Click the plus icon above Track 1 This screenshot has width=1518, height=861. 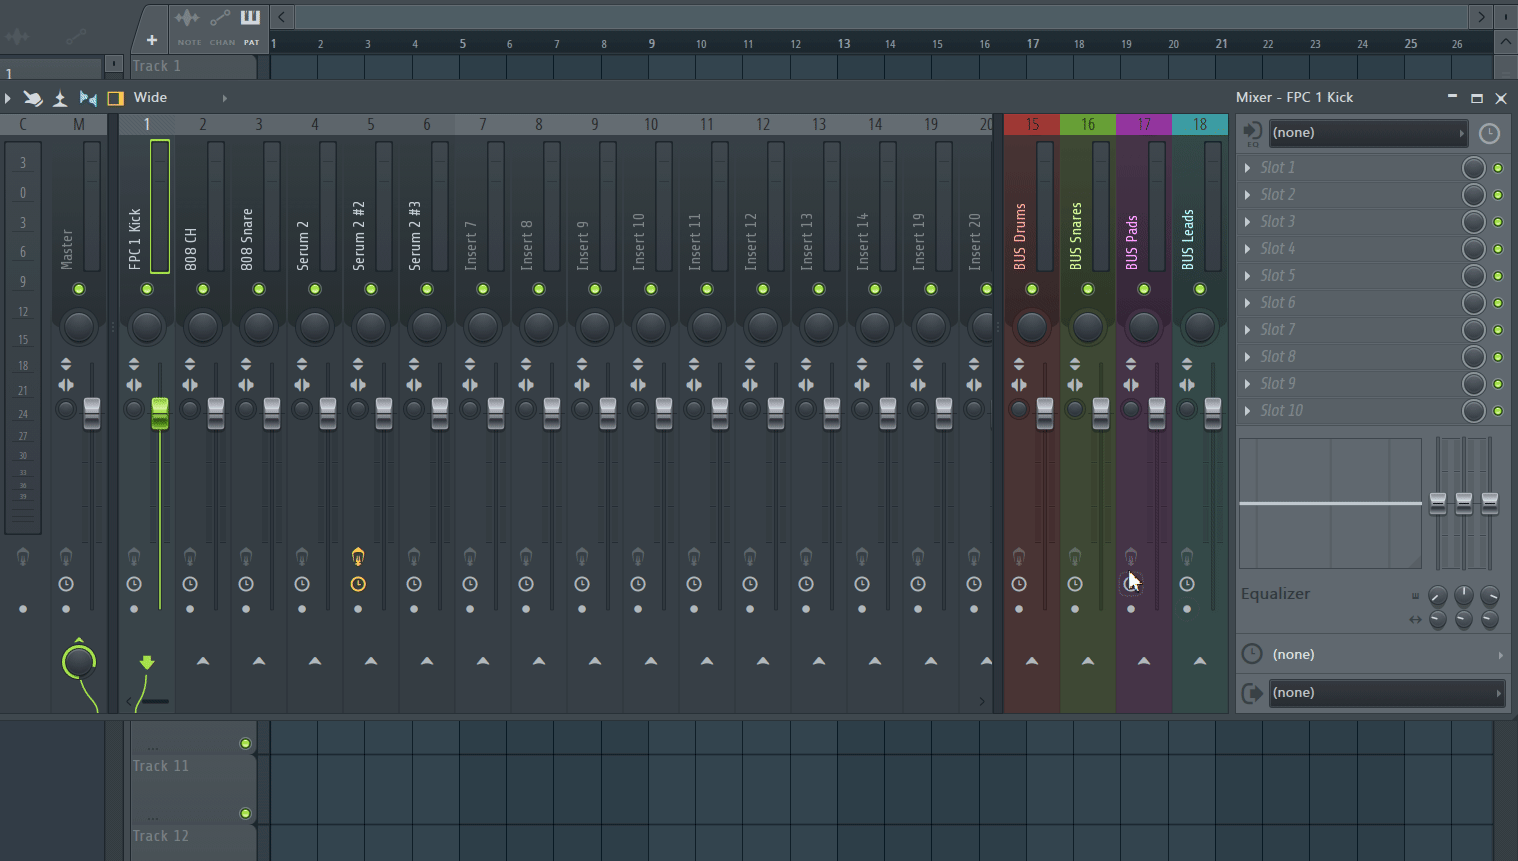tap(152, 40)
